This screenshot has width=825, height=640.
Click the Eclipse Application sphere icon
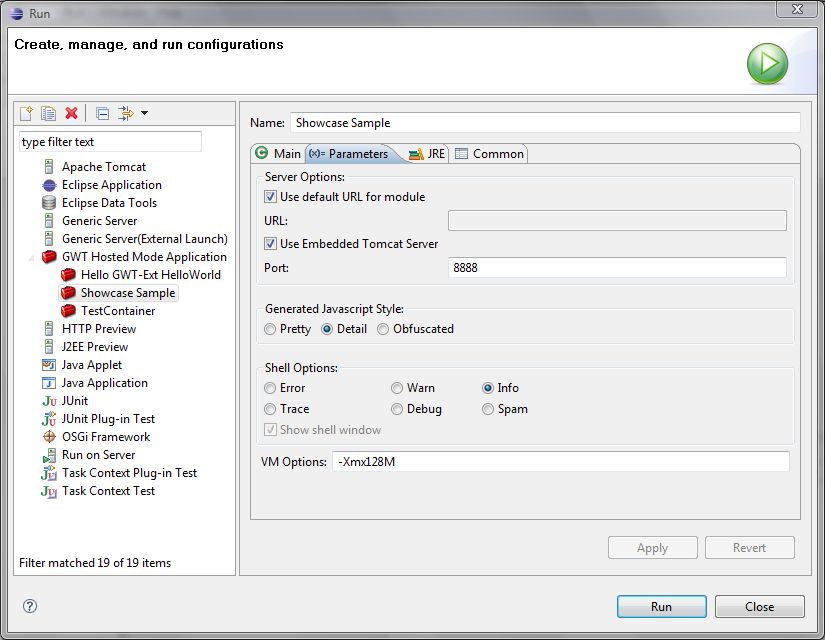(x=49, y=185)
